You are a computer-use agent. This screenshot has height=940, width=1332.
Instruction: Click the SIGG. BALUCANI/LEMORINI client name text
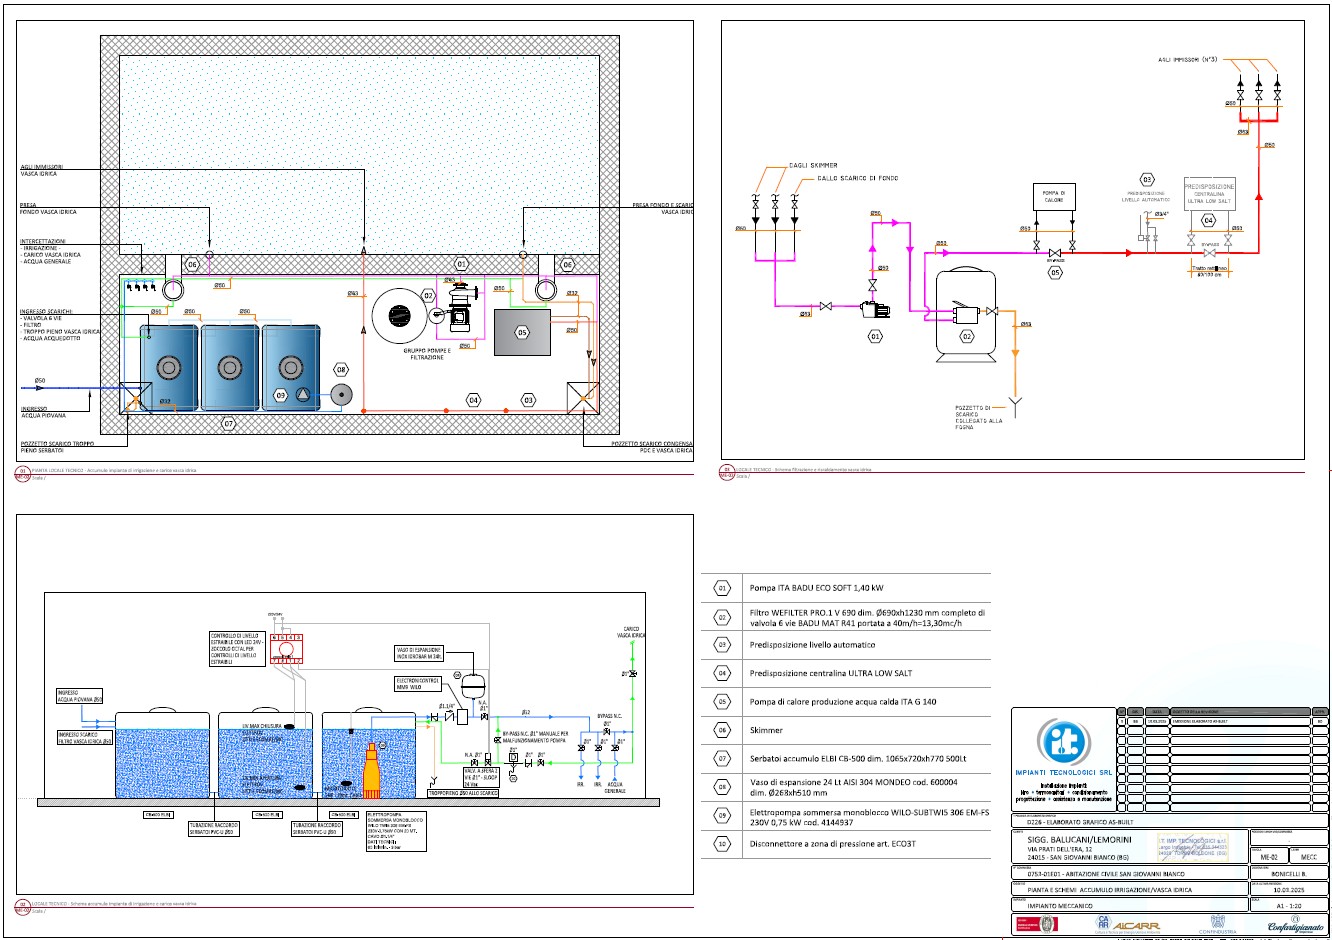pos(1079,839)
